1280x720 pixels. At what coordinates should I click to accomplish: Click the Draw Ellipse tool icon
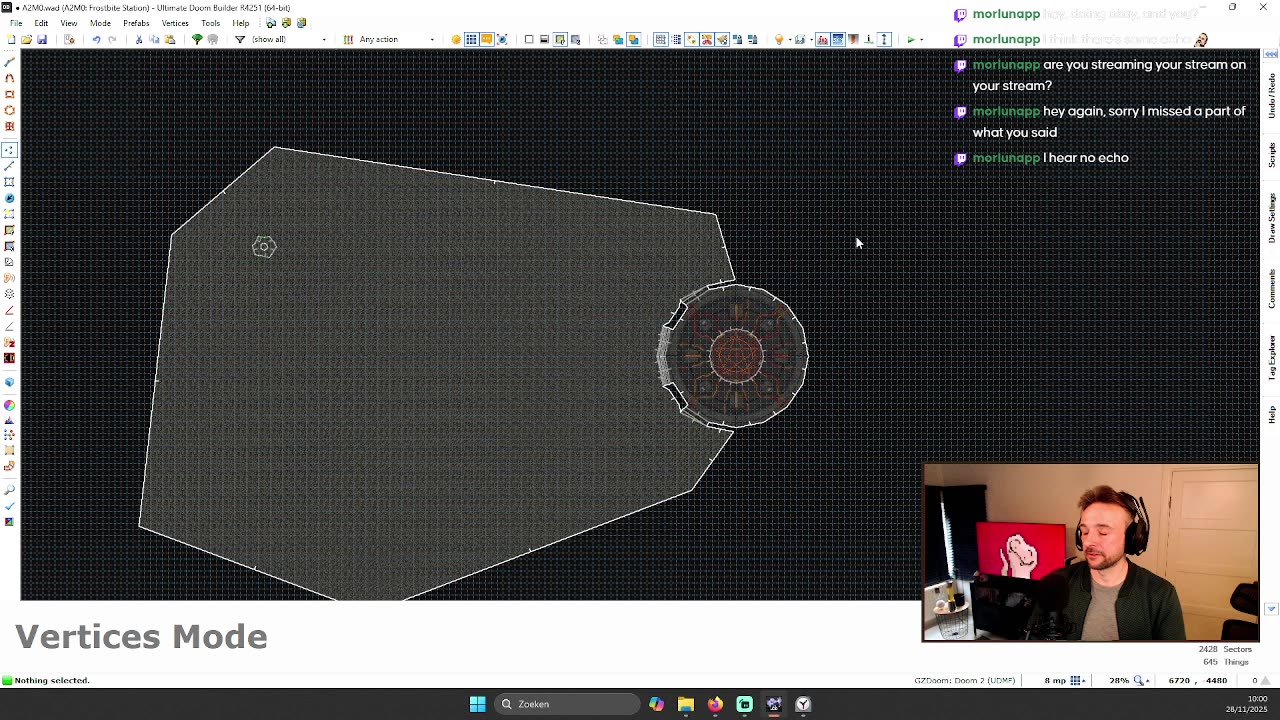10,110
